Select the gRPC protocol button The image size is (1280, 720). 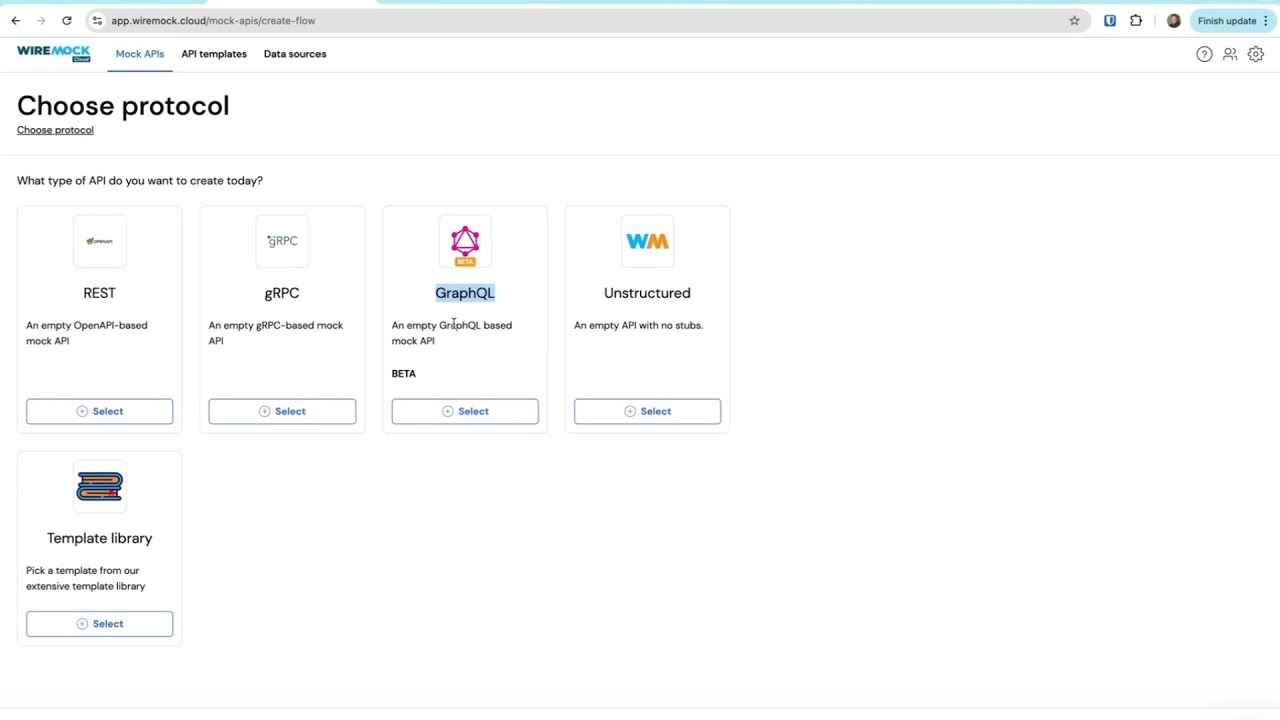(x=282, y=411)
